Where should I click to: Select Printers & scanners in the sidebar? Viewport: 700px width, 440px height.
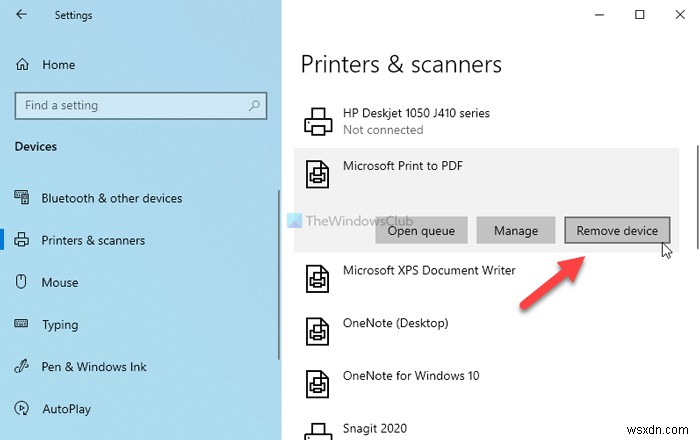coord(93,241)
